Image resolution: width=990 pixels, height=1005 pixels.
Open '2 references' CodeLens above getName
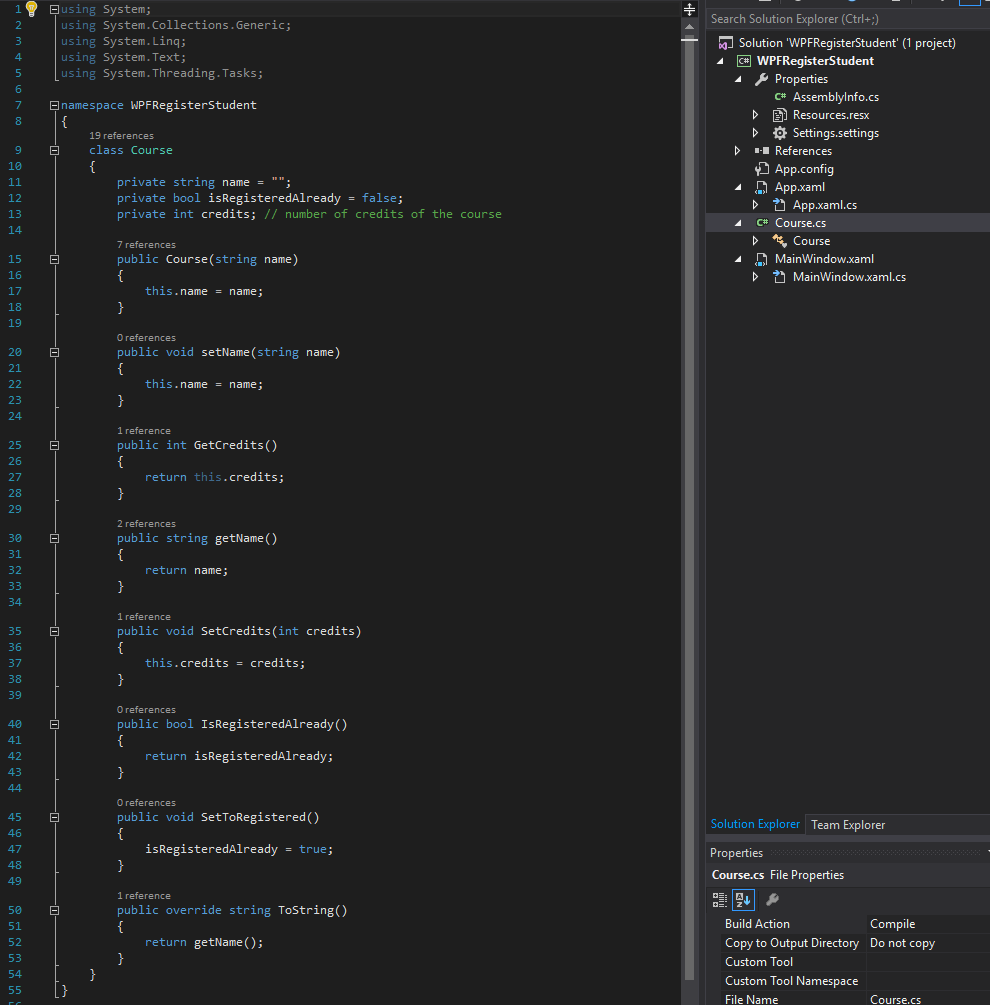click(x=146, y=524)
